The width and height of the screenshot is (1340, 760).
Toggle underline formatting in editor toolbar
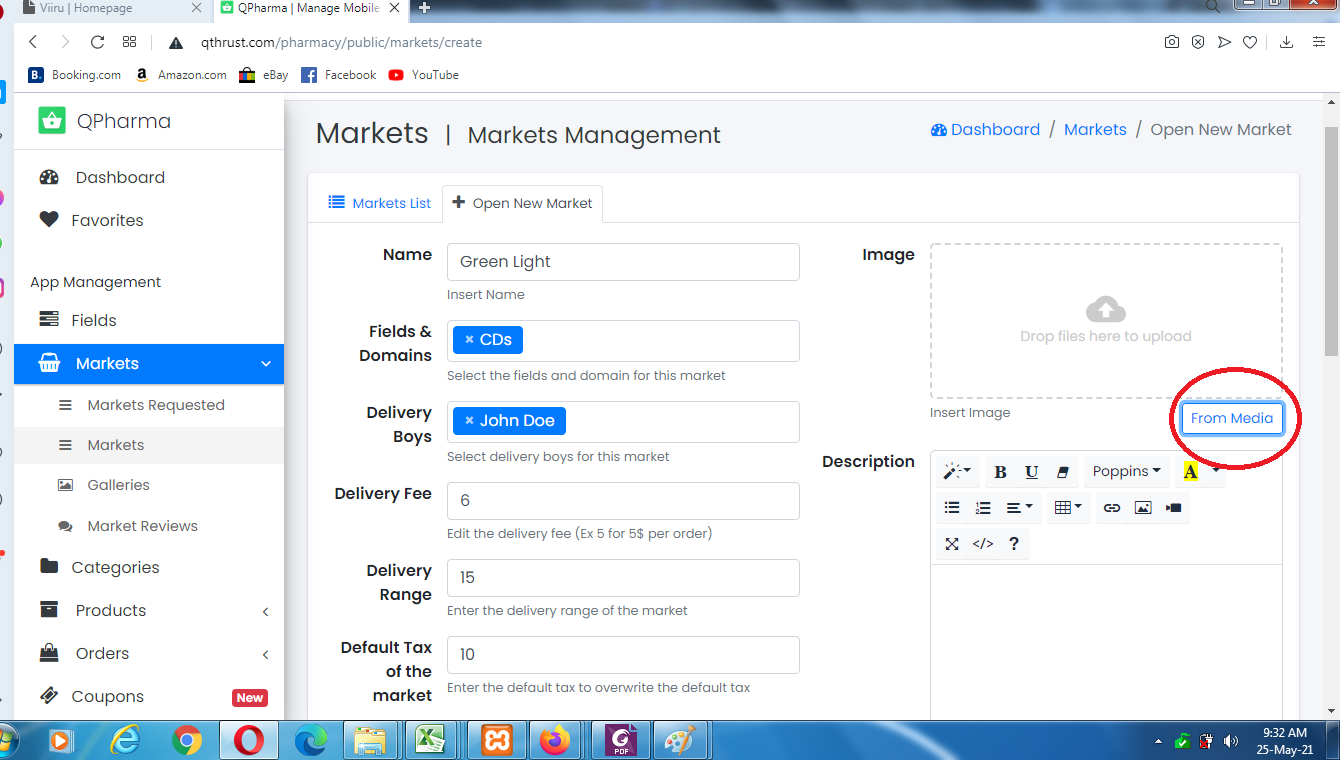1031,472
